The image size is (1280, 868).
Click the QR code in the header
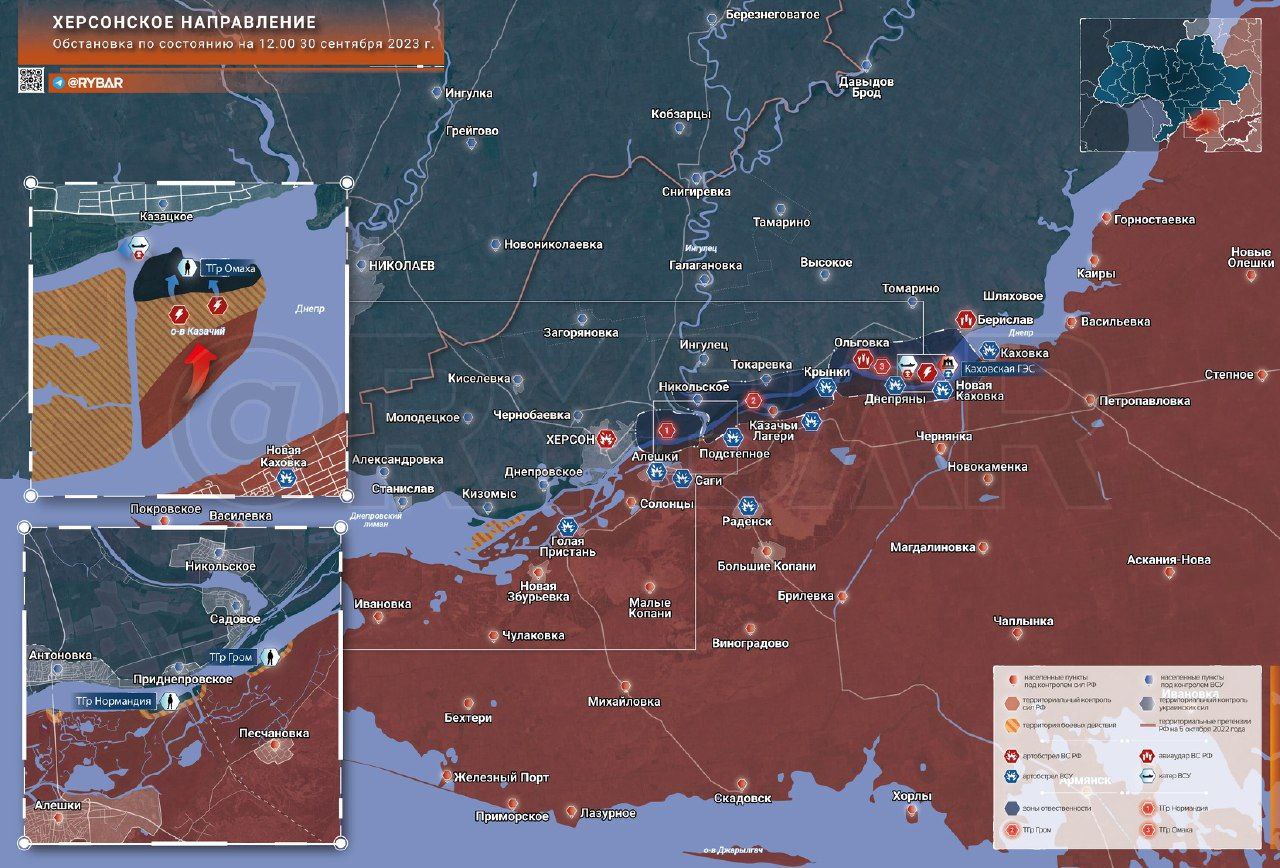click(31, 80)
